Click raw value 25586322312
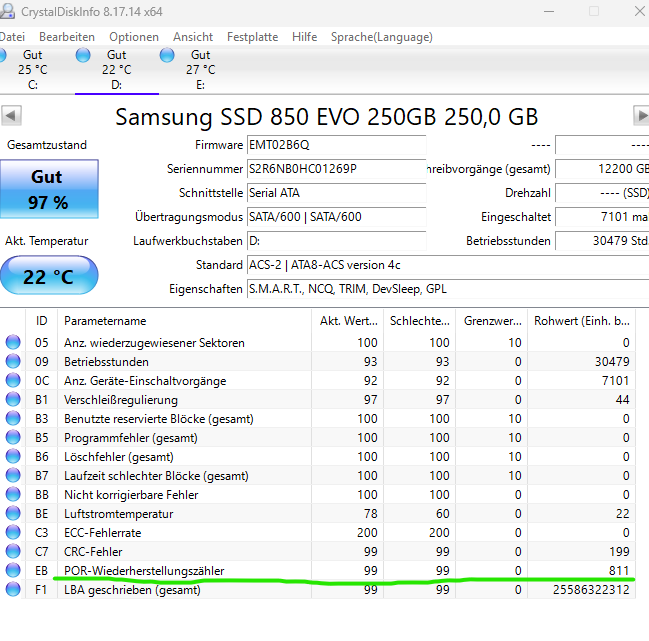This screenshot has width=649, height=641. pos(591,589)
